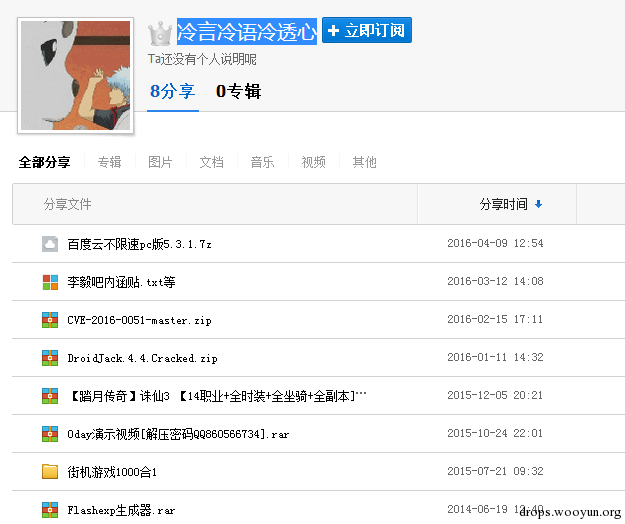Open 李毅吧内涵贴.txt等 share
625x524 pixels.
[121, 282]
